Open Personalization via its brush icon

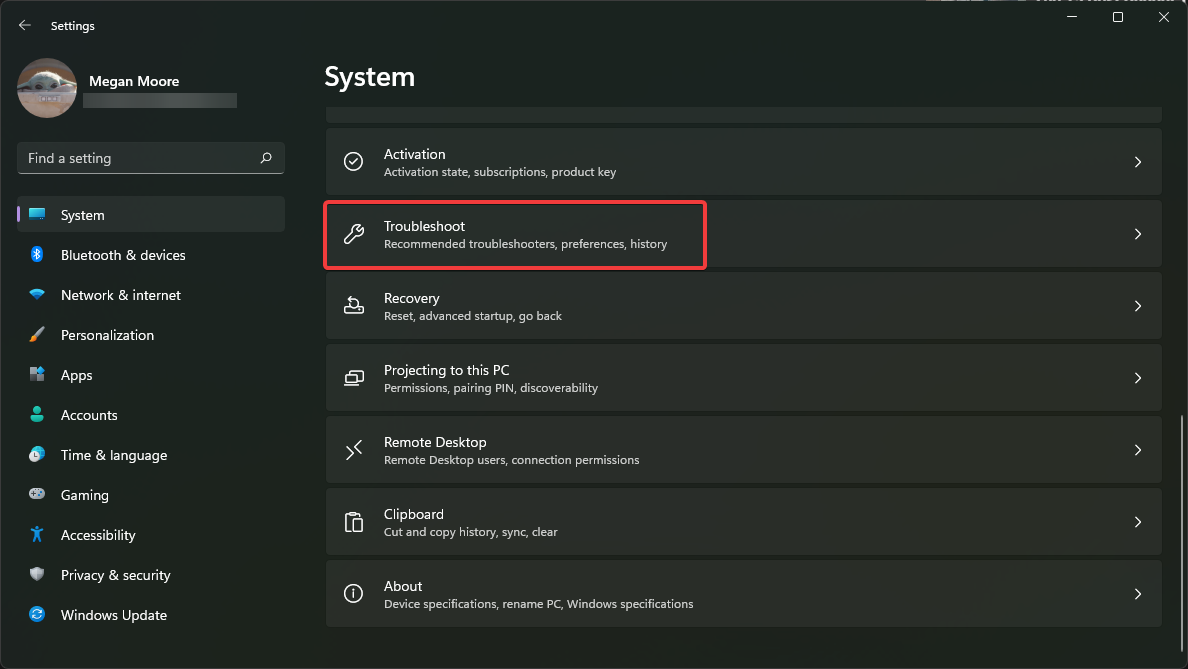click(36, 335)
